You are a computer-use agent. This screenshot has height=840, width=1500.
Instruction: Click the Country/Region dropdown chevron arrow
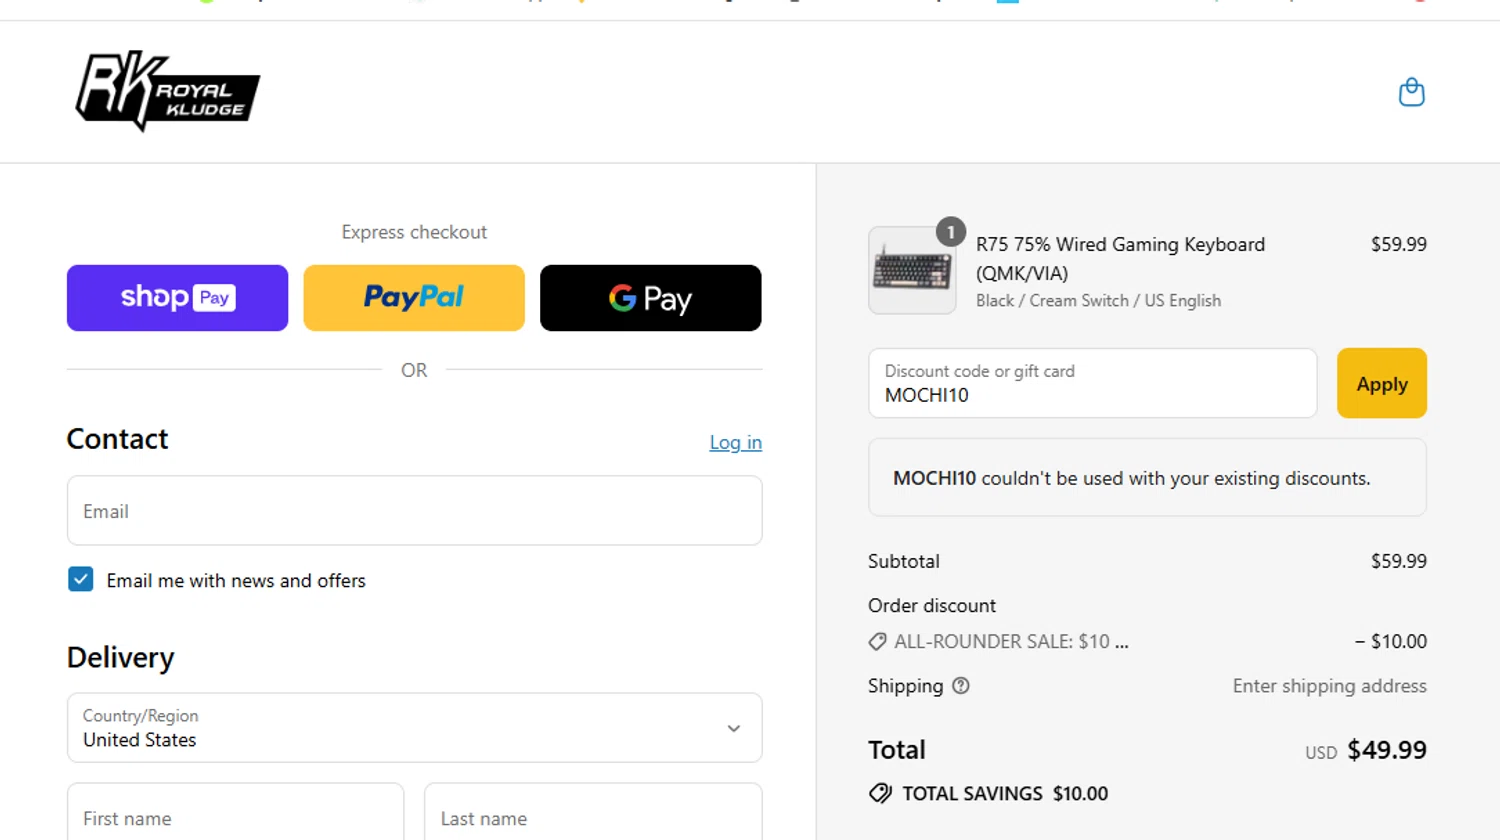734,728
